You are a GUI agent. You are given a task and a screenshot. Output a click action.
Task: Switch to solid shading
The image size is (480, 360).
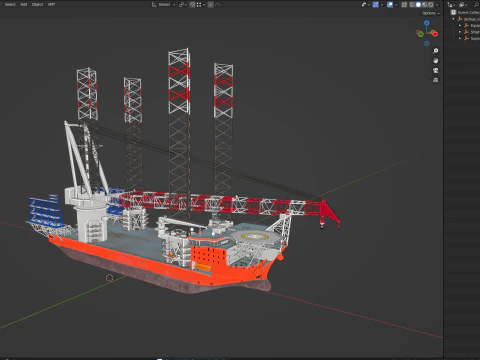(x=418, y=5)
